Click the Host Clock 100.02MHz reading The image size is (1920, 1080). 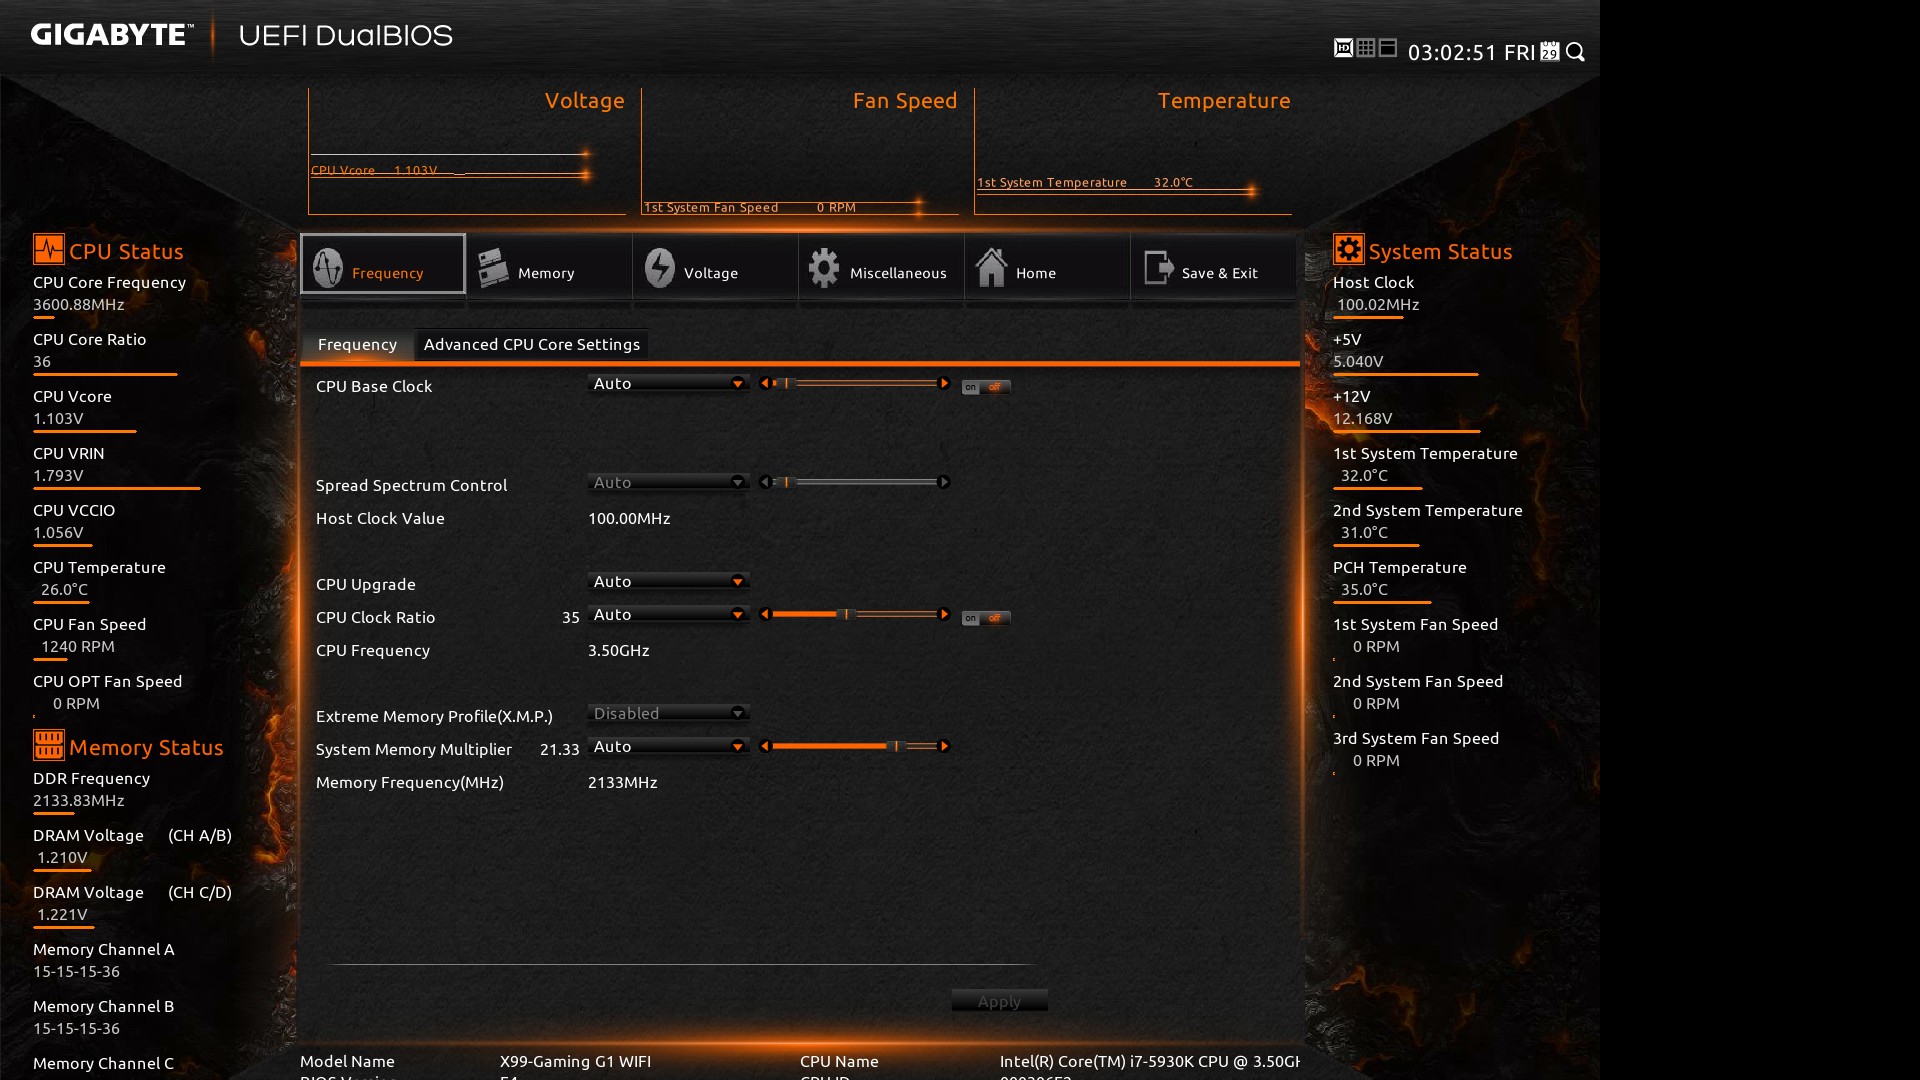pos(1378,304)
